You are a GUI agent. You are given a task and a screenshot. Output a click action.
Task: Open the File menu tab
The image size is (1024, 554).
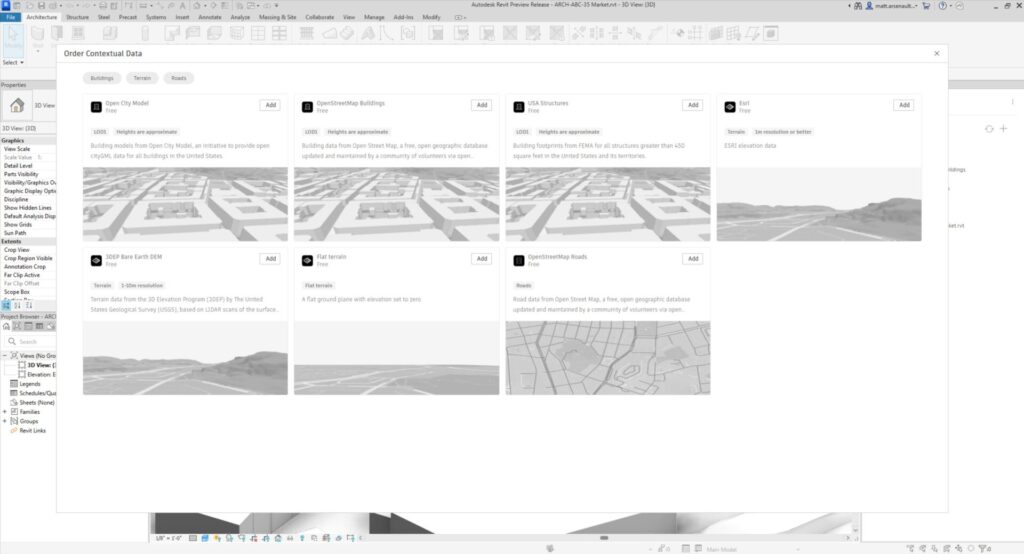10,17
